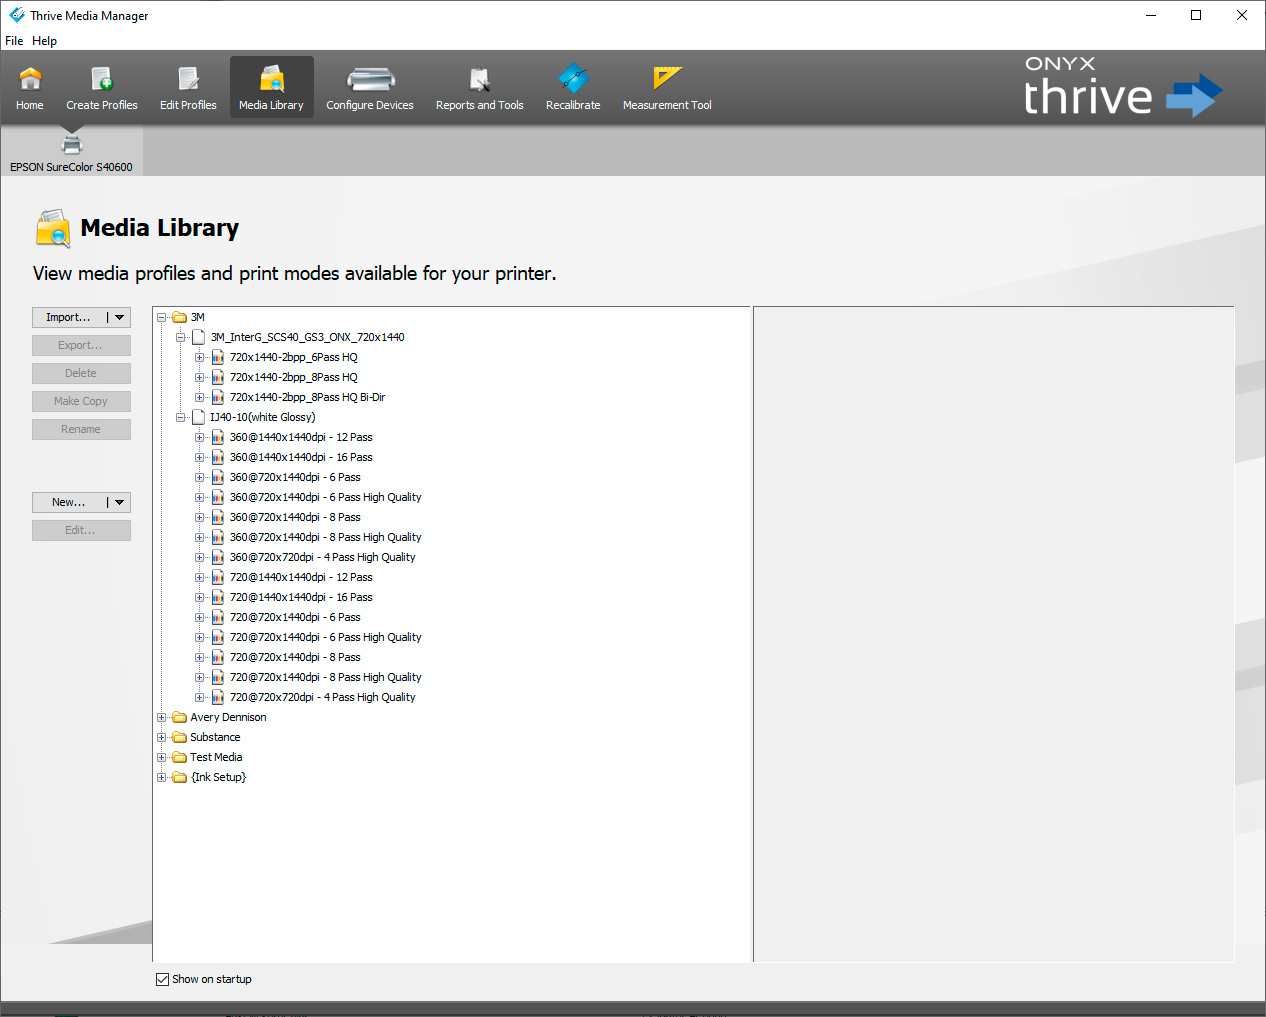The width and height of the screenshot is (1266, 1017).
Task: Select 360@720x720dpi - 4 Pass High Quality row
Action: pos(322,557)
